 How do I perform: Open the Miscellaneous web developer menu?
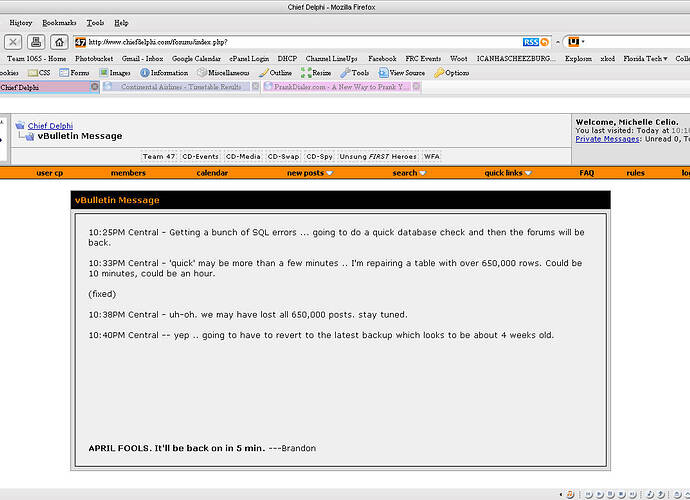(x=223, y=73)
